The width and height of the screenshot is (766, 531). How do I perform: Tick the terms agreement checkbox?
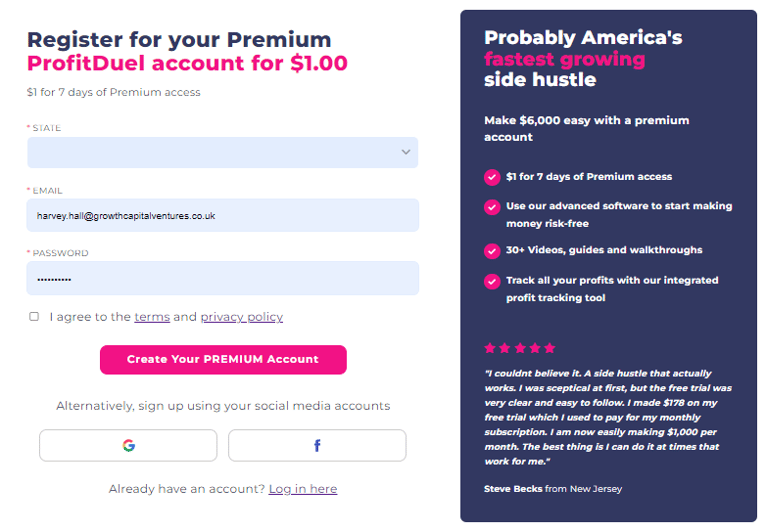point(34,317)
